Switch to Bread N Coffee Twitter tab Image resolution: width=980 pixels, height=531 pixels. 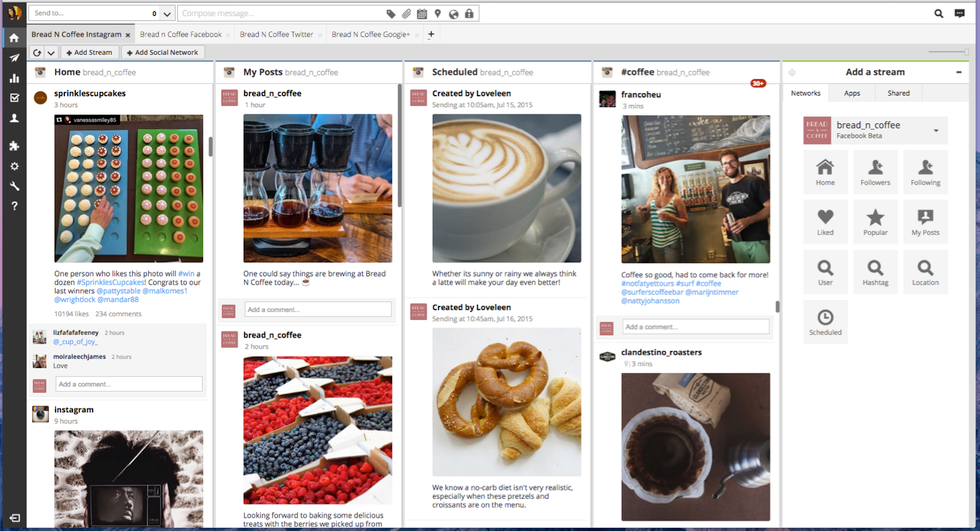pos(280,34)
